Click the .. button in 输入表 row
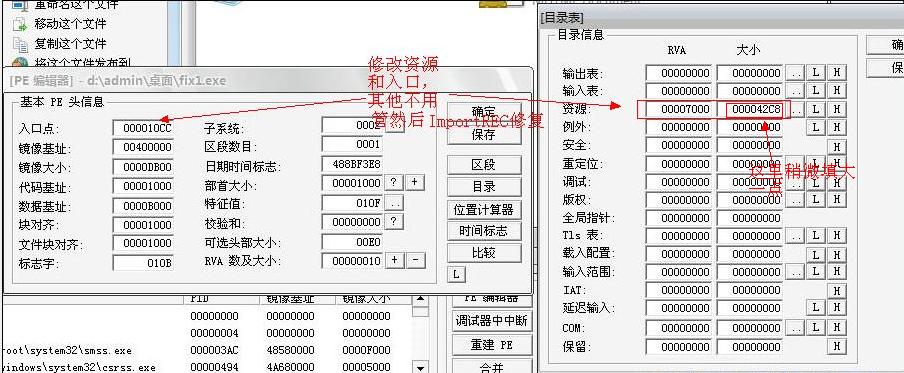This screenshot has height=373, width=904. [x=796, y=91]
